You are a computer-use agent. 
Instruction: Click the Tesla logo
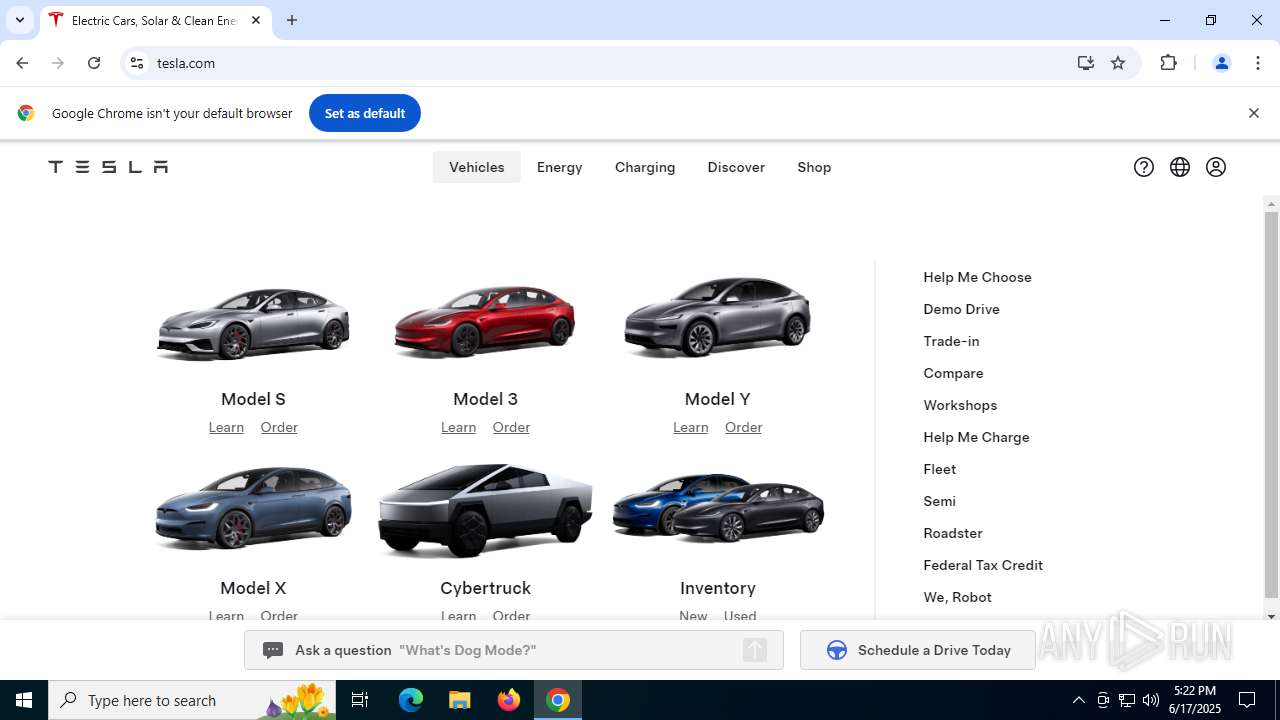(108, 167)
